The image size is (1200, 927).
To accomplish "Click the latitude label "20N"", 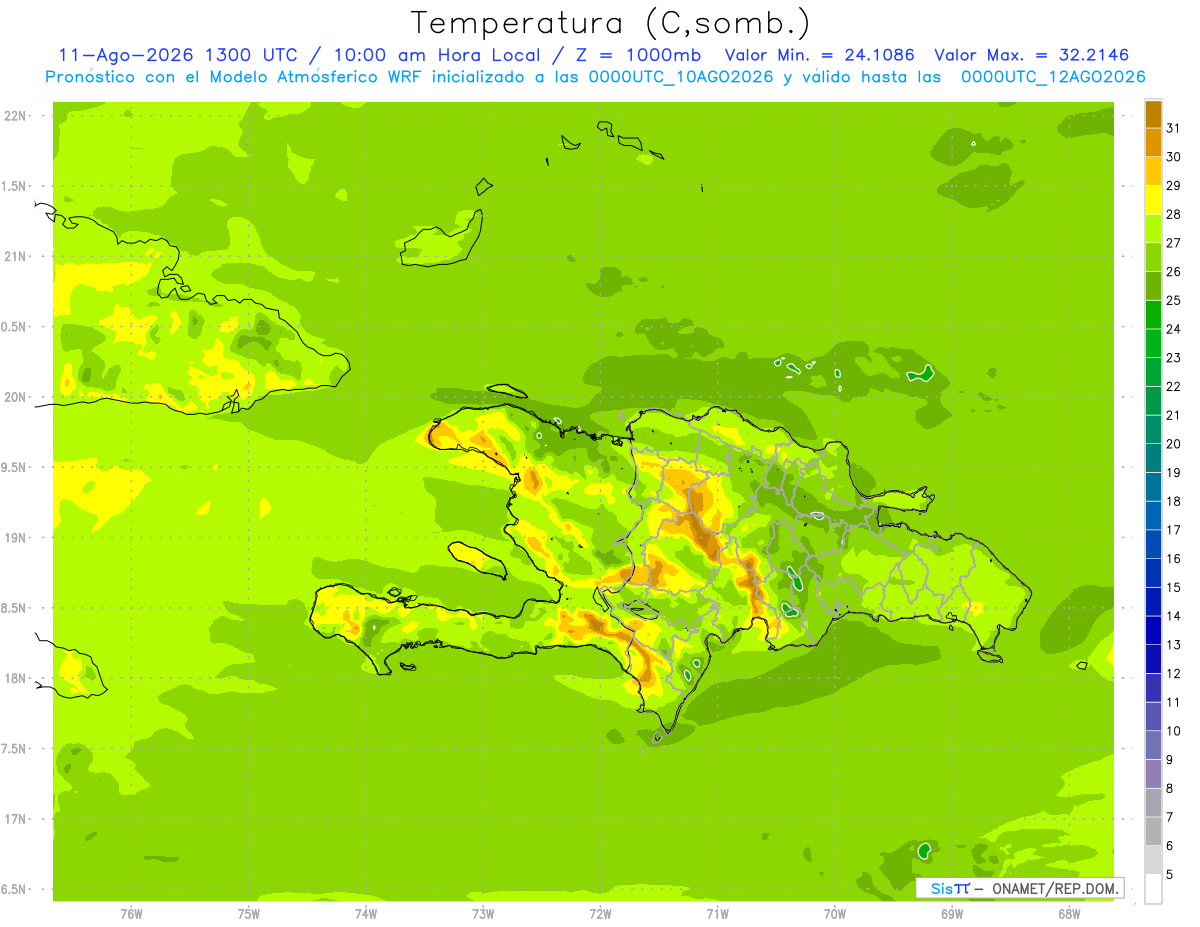I will 15,397.
